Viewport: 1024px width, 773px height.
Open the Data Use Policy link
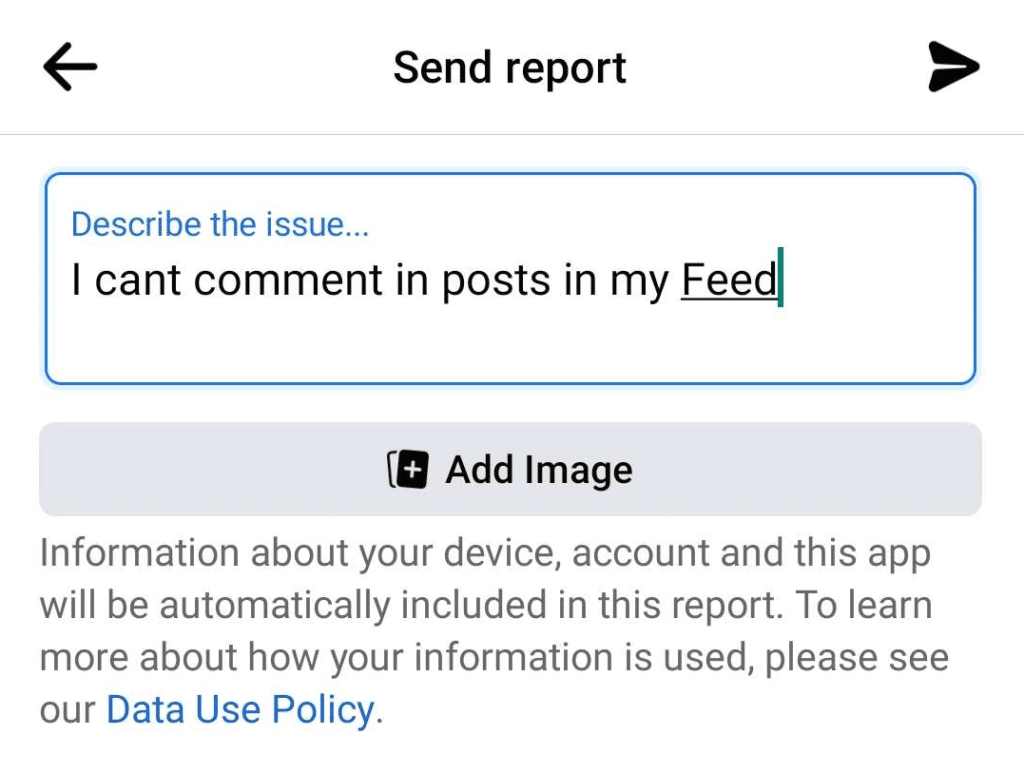(240, 710)
